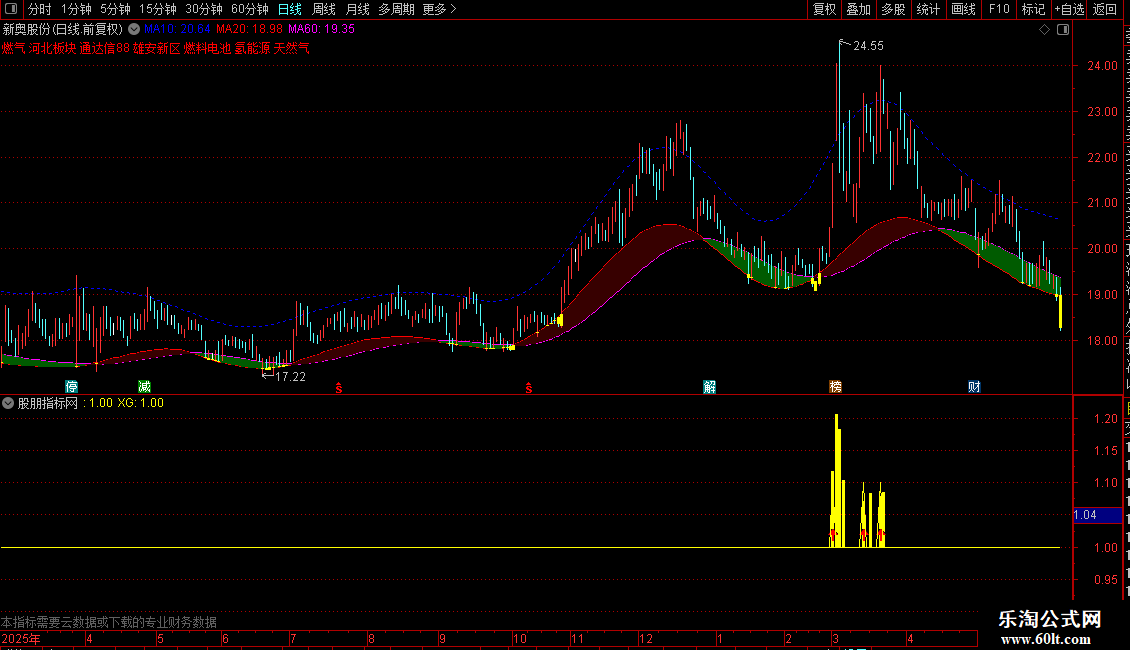Click the 停 event marker under the chart
This screenshot has height=650, width=1130.
pos(71,386)
